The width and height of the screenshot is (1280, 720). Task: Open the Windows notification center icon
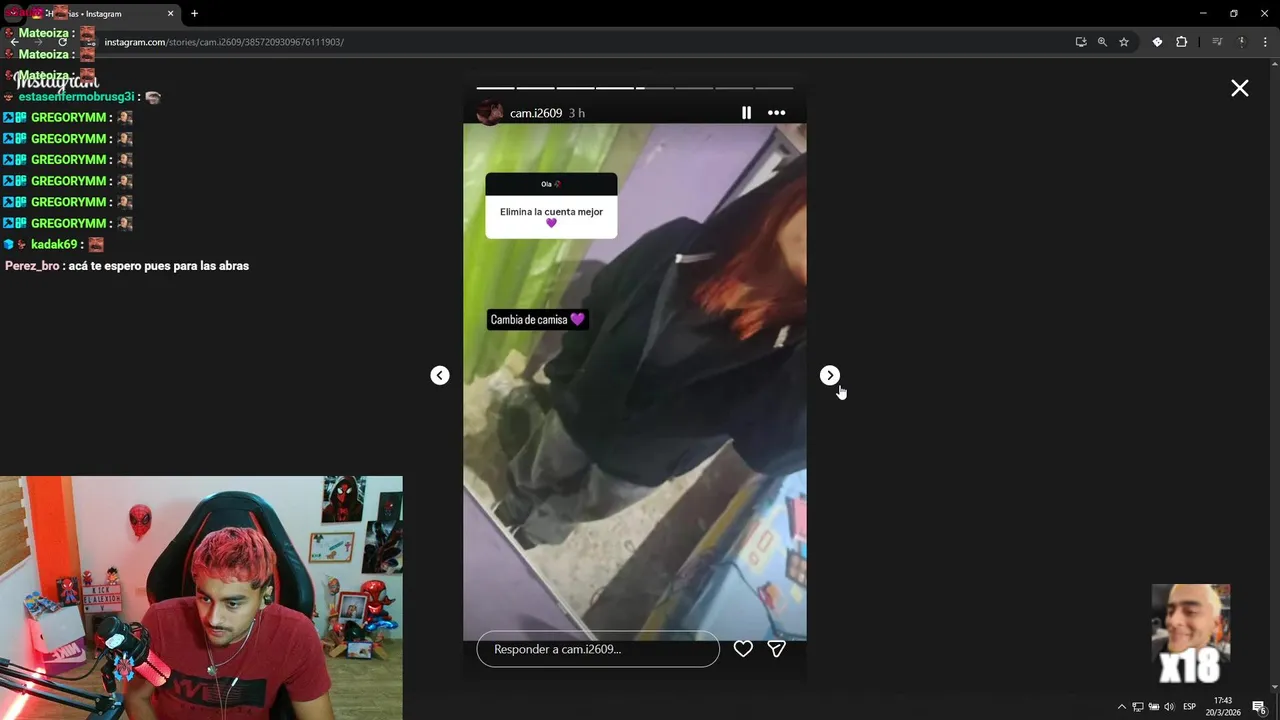click(1259, 707)
